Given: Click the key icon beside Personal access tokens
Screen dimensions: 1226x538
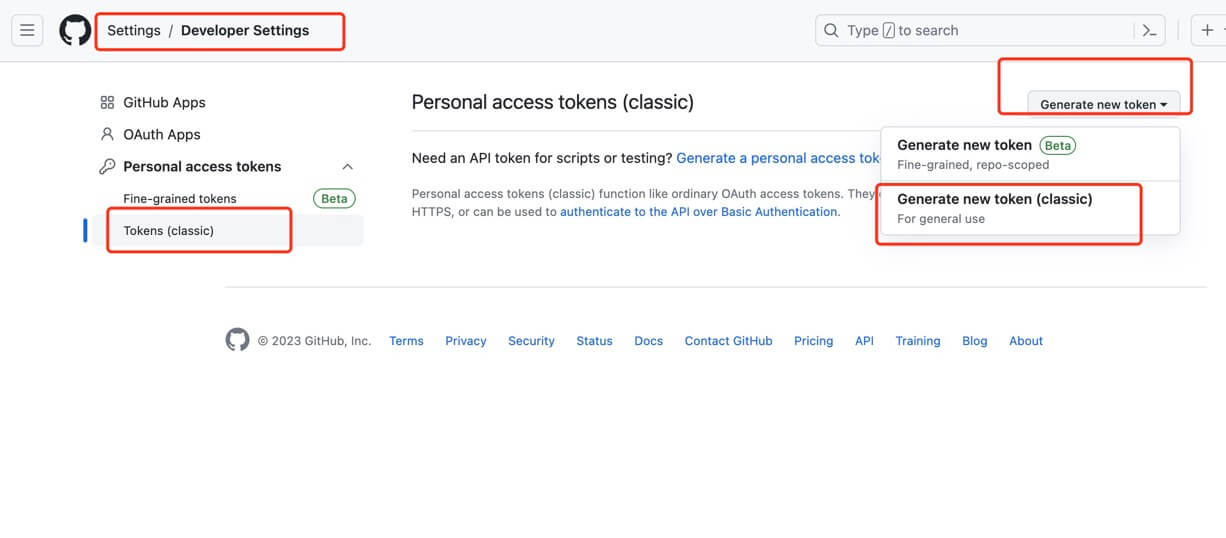Looking at the screenshot, I should (107, 166).
